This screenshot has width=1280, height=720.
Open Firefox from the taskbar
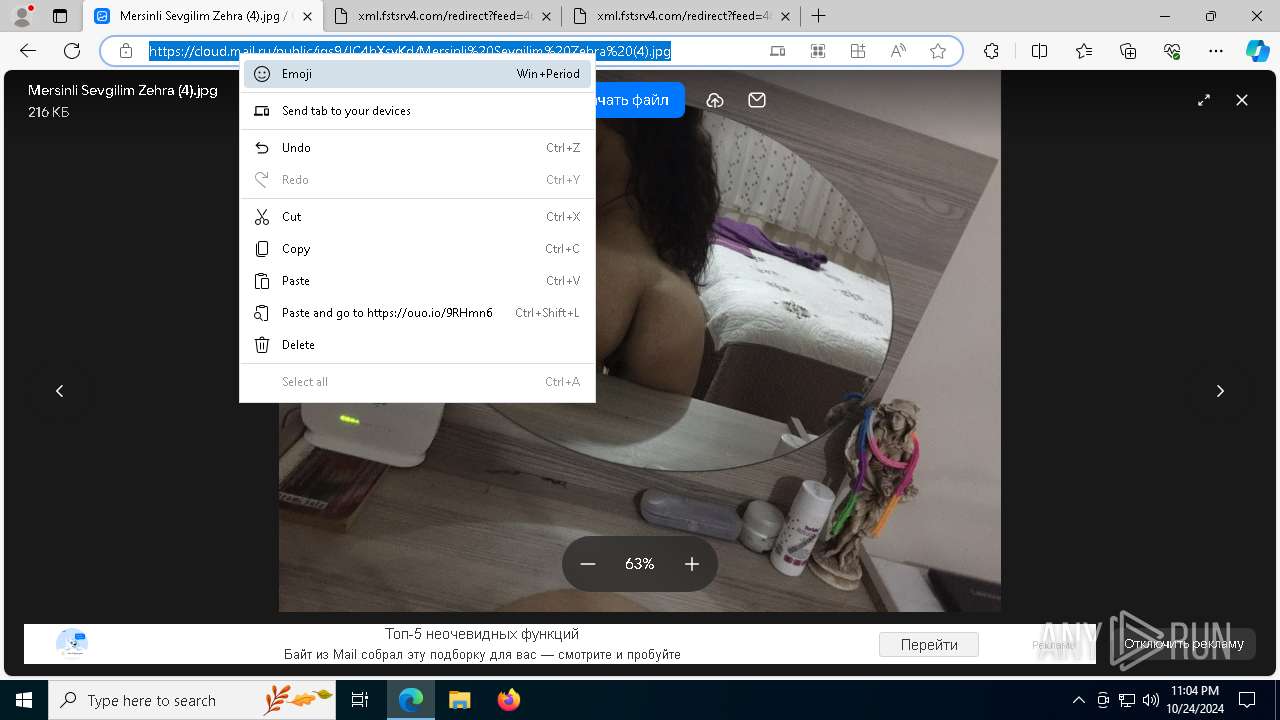click(509, 700)
